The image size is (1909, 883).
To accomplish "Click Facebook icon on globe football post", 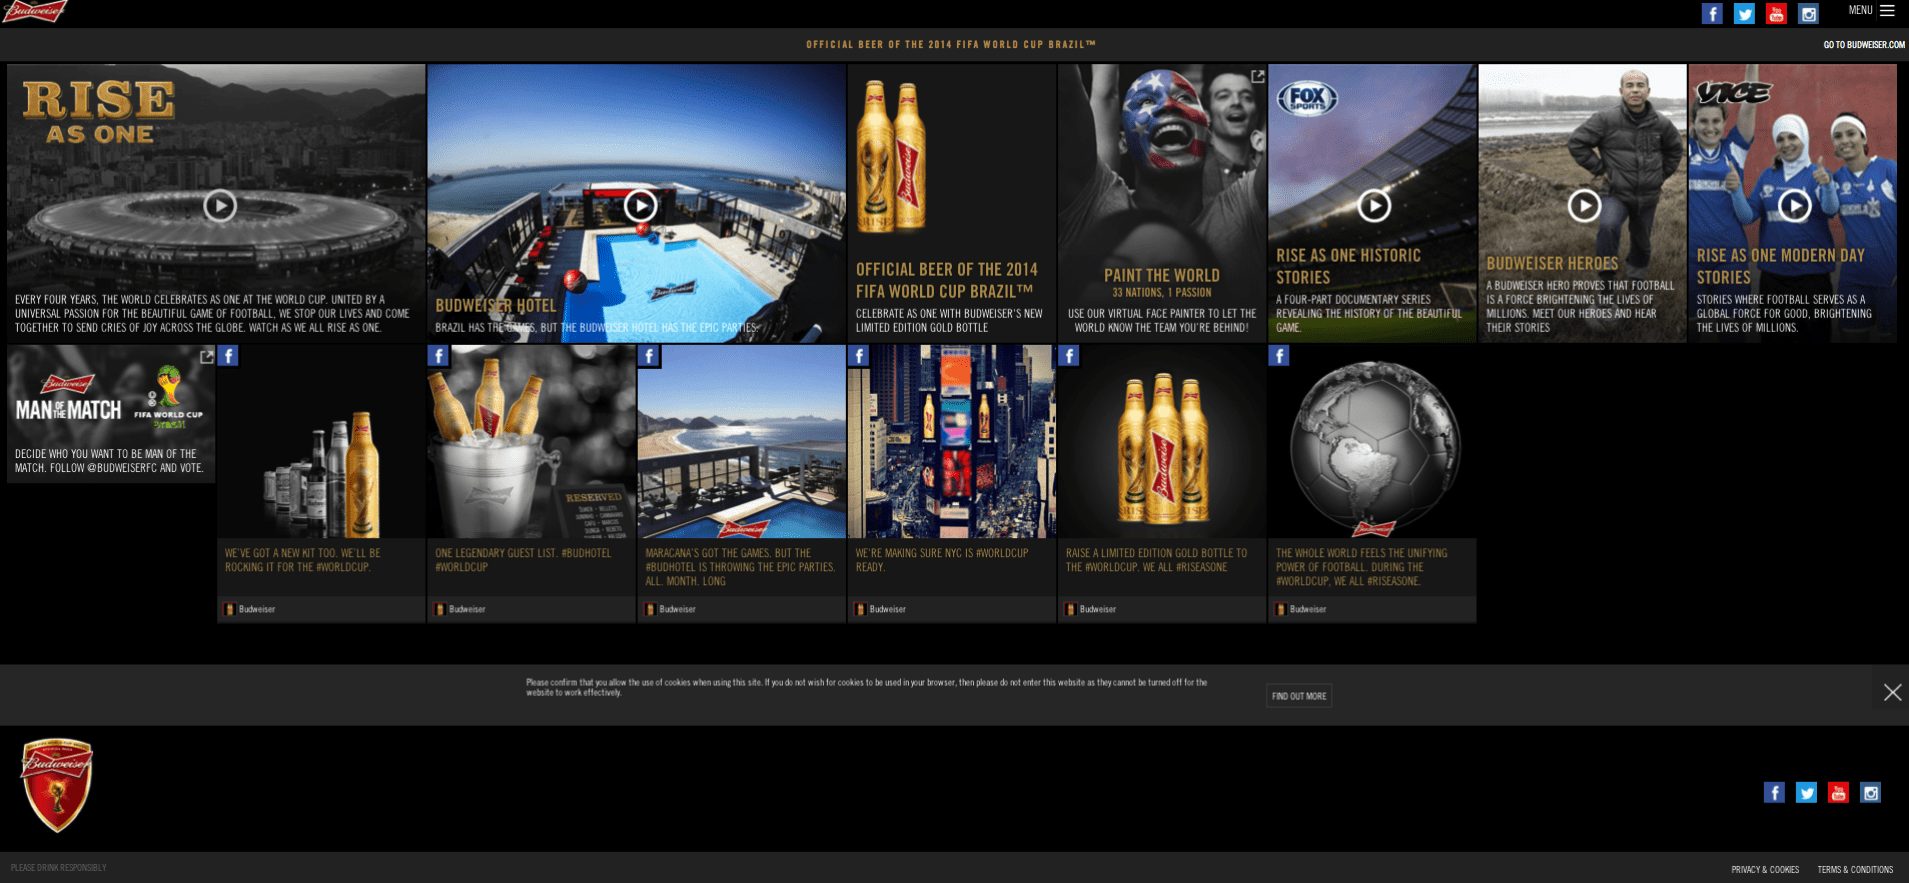I will 1278,356.
